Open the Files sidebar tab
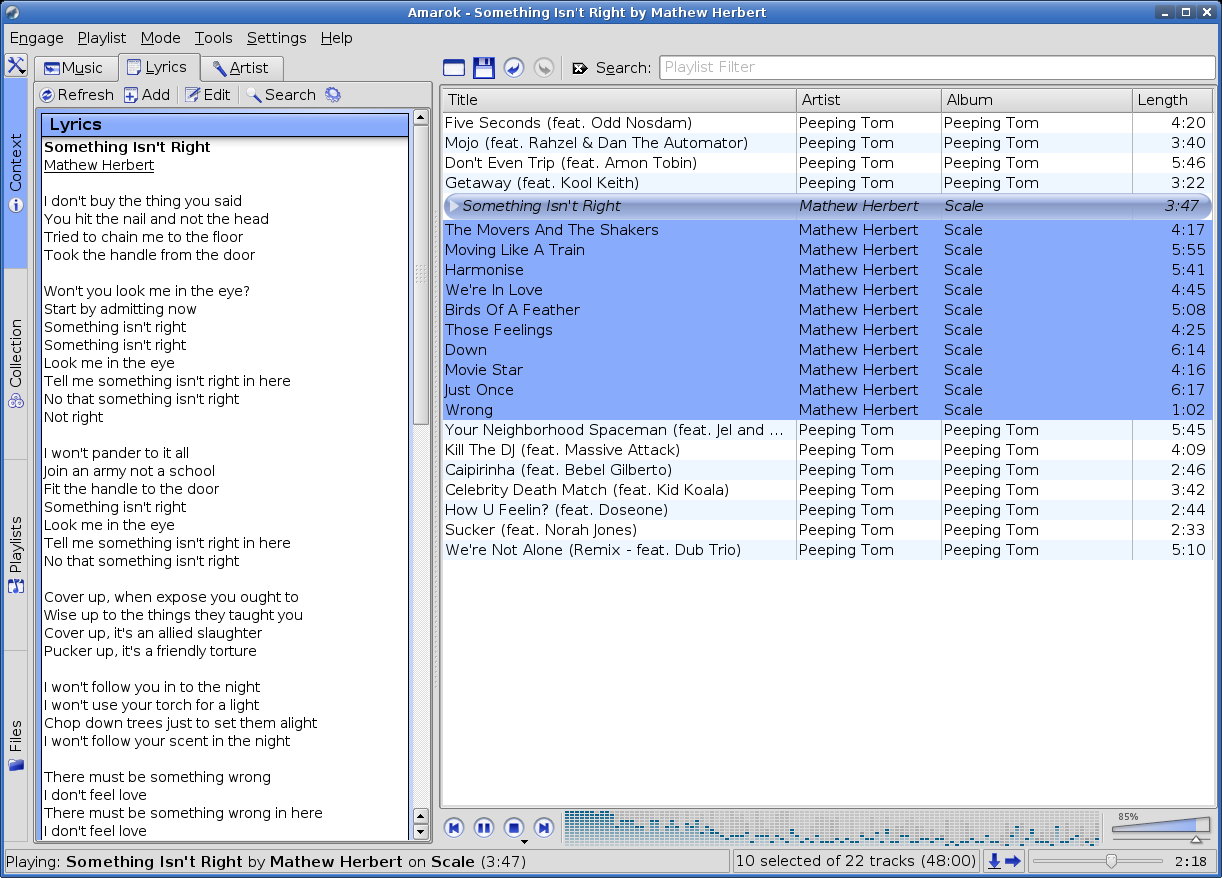This screenshot has width=1222, height=878. coord(15,745)
